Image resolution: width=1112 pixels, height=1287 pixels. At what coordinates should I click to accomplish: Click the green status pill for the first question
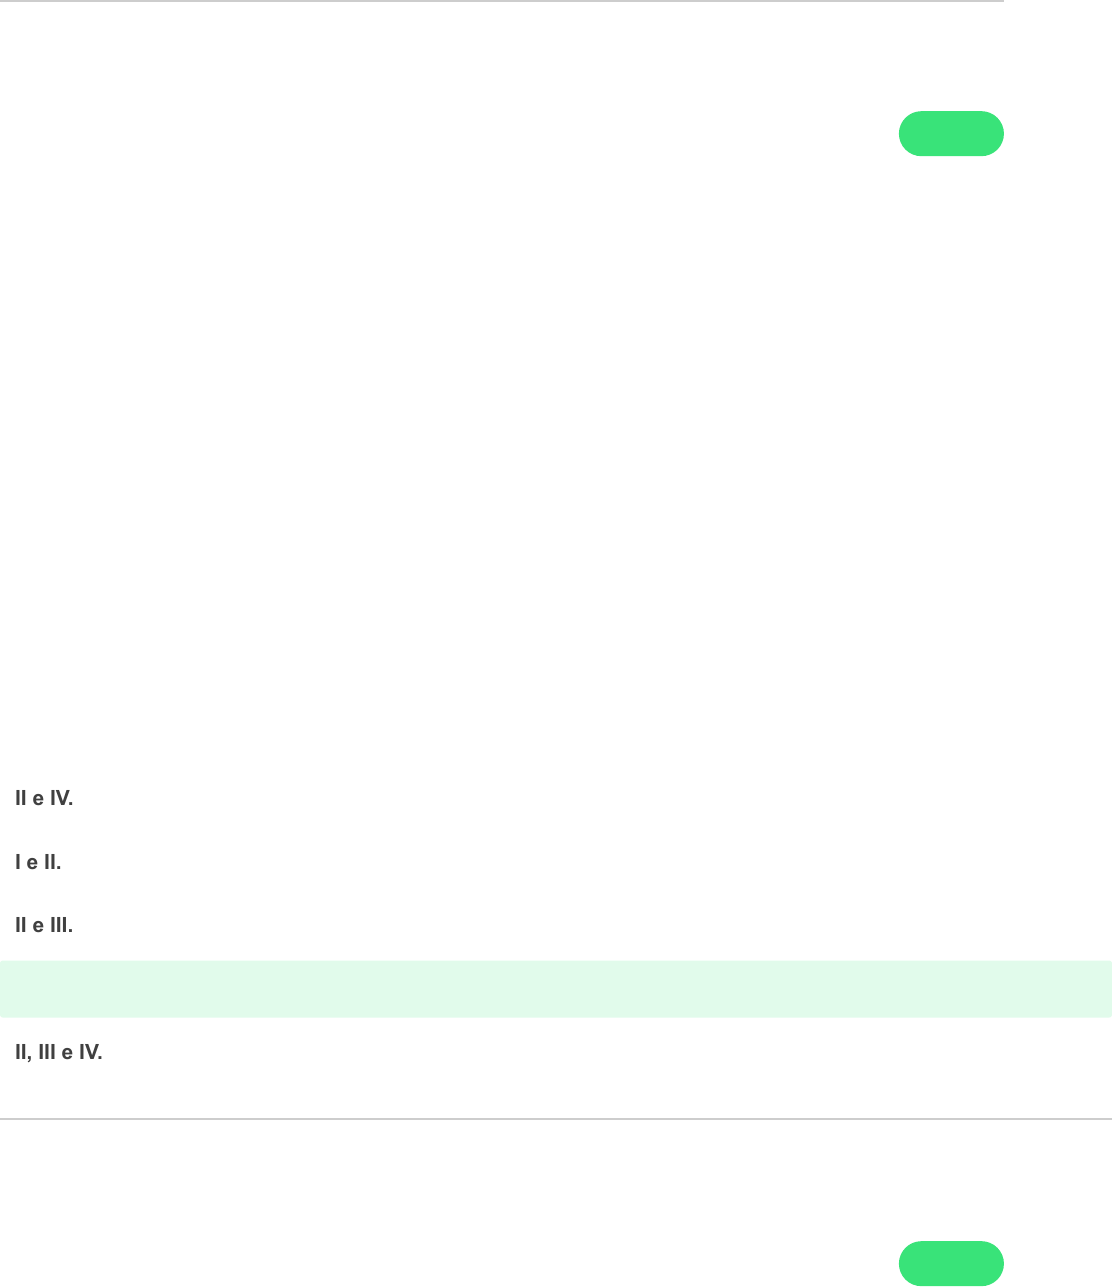[x=951, y=134]
